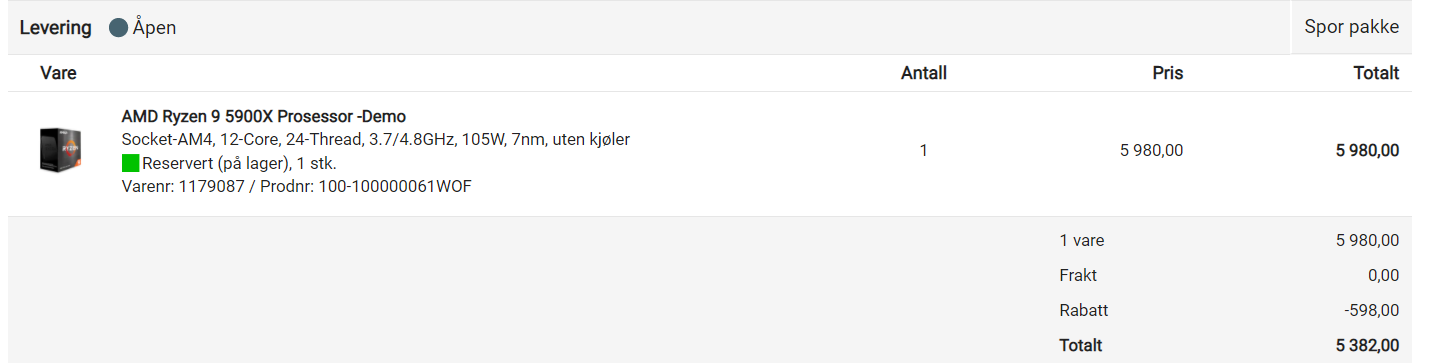This screenshot has width=1440, height=363.
Task: Click the Totalt column header
Action: pos(1375,73)
